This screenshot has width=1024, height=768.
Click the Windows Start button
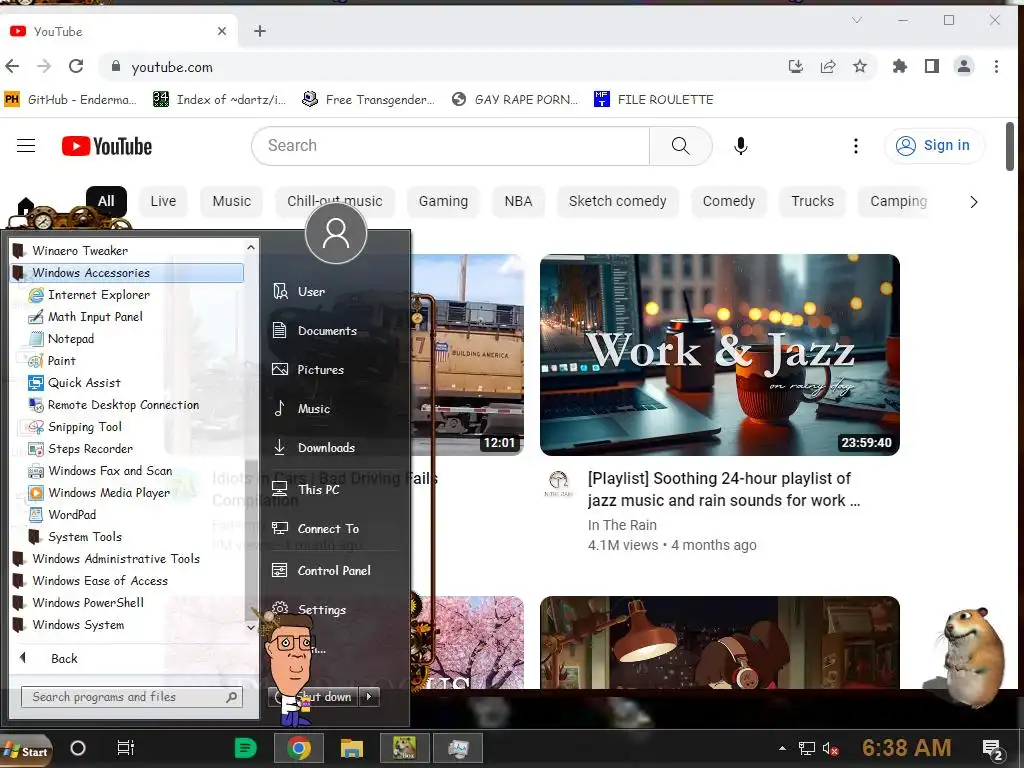[x=26, y=750]
